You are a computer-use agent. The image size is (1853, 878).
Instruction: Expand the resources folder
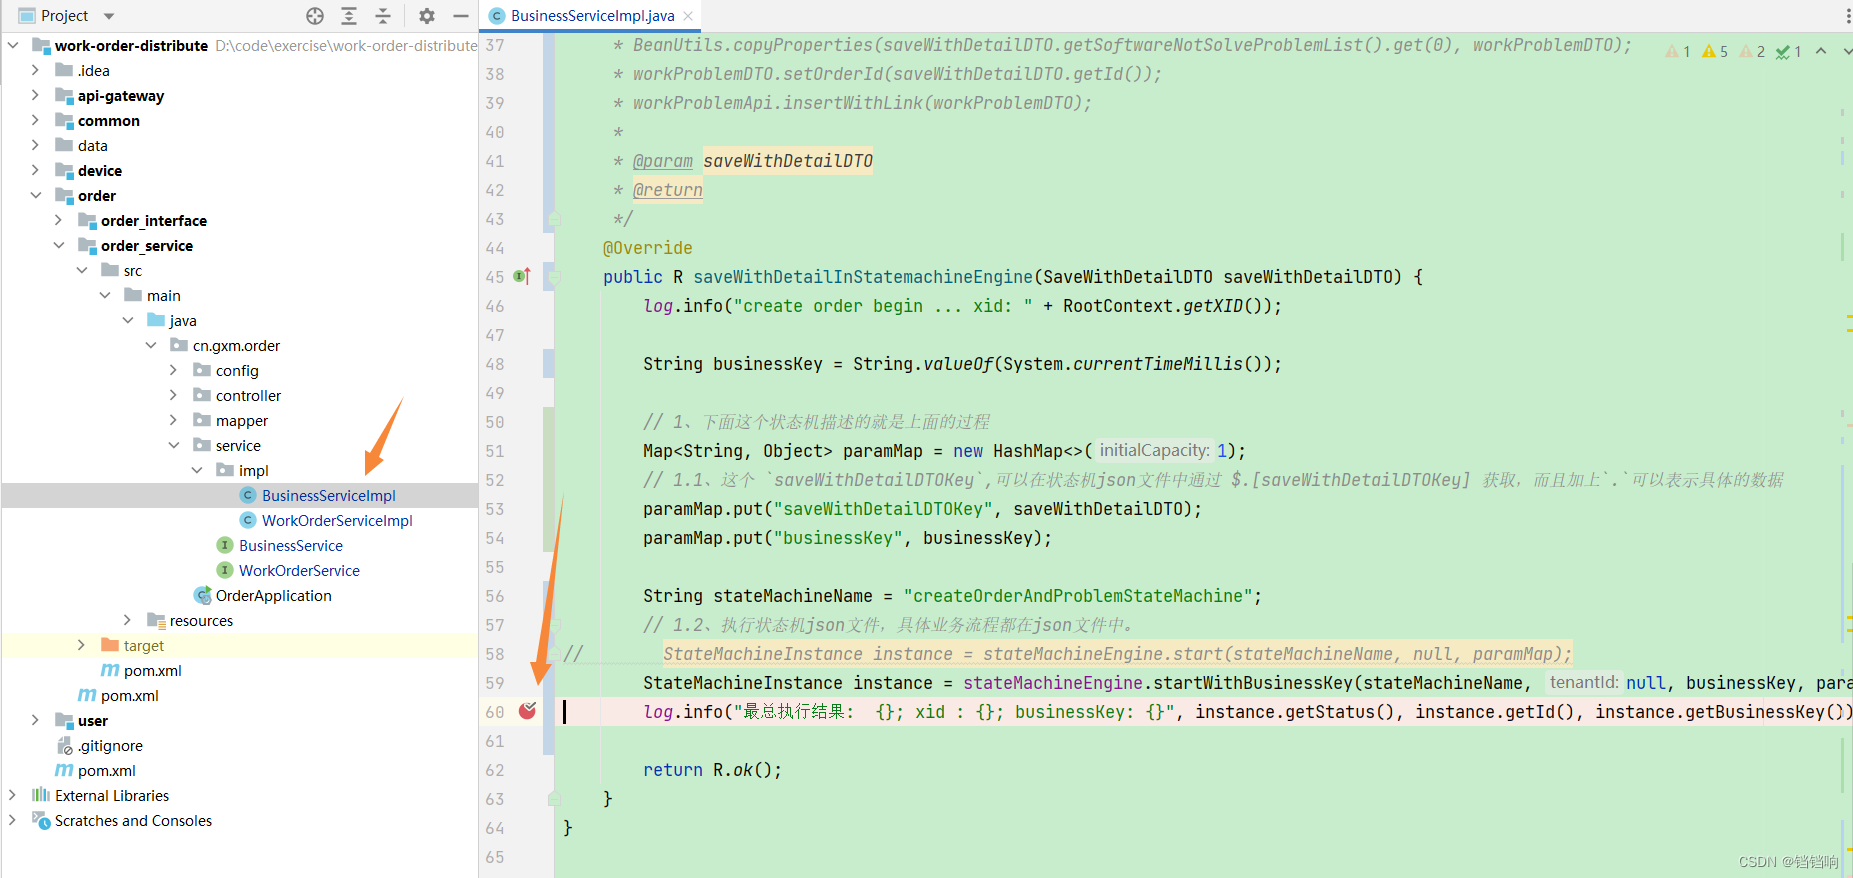(x=128, y=620)
